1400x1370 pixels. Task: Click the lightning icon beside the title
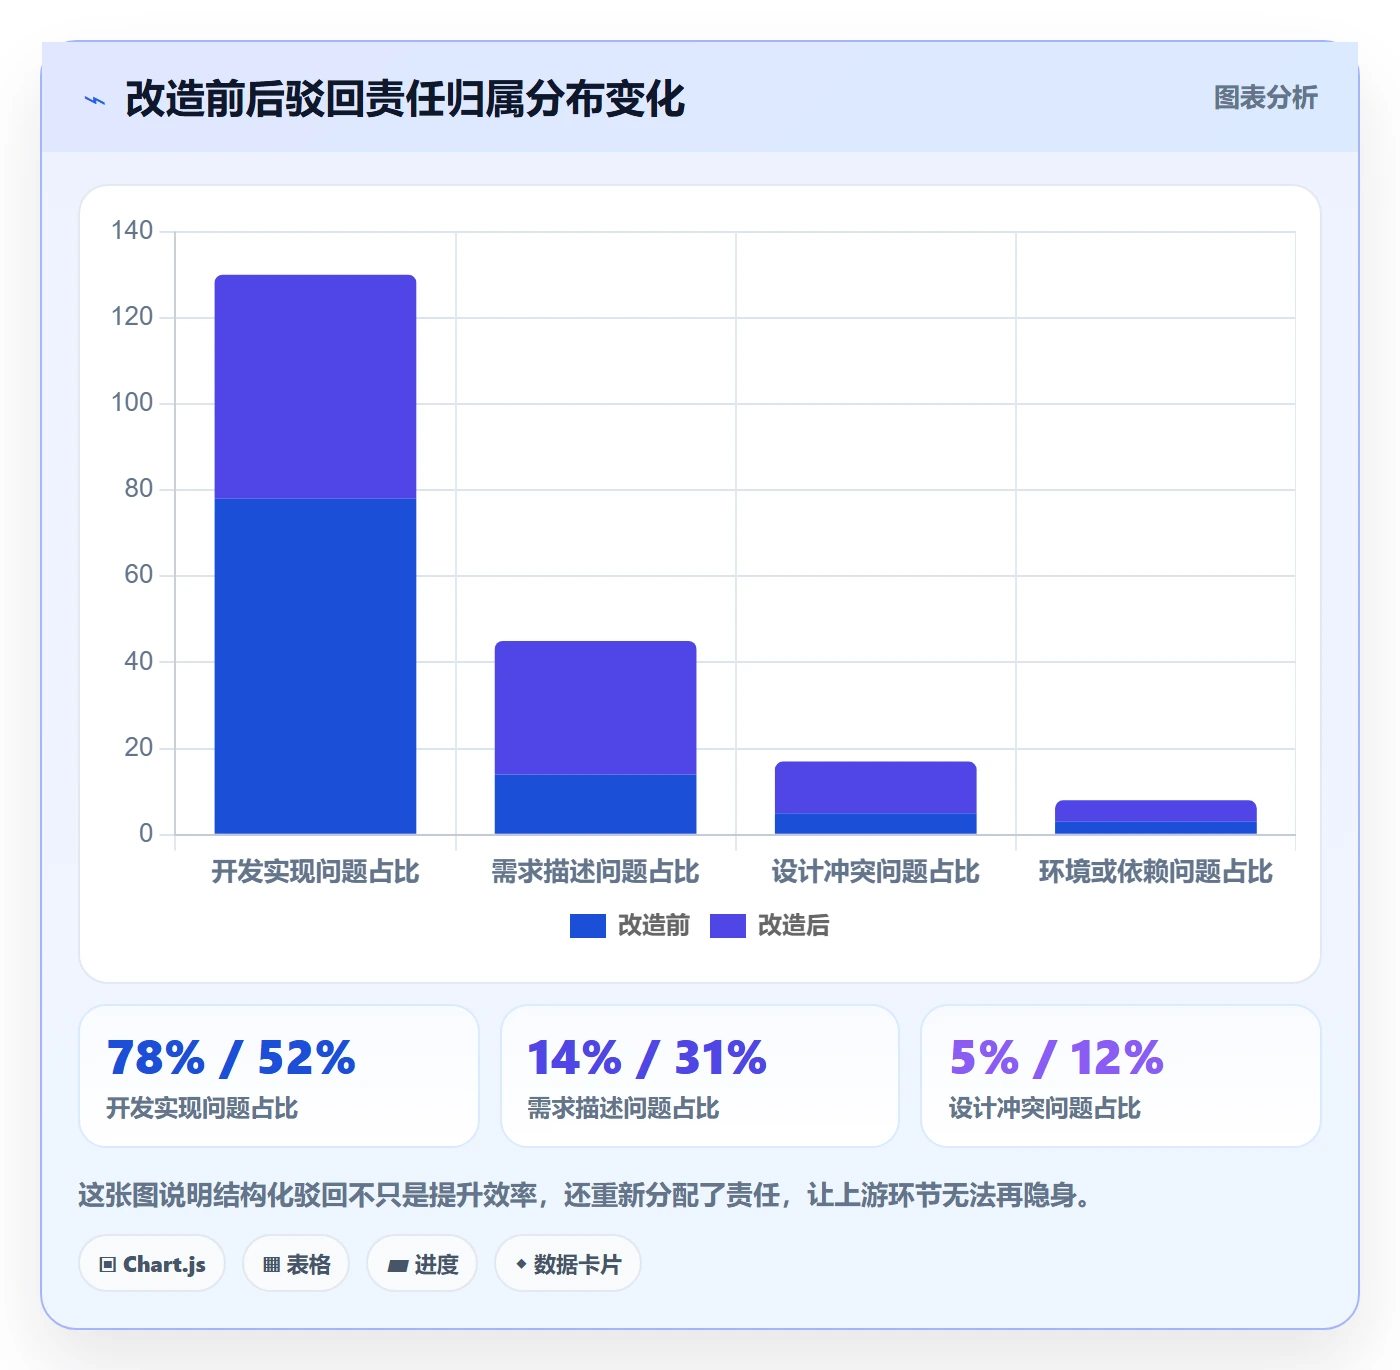[95, 100]
